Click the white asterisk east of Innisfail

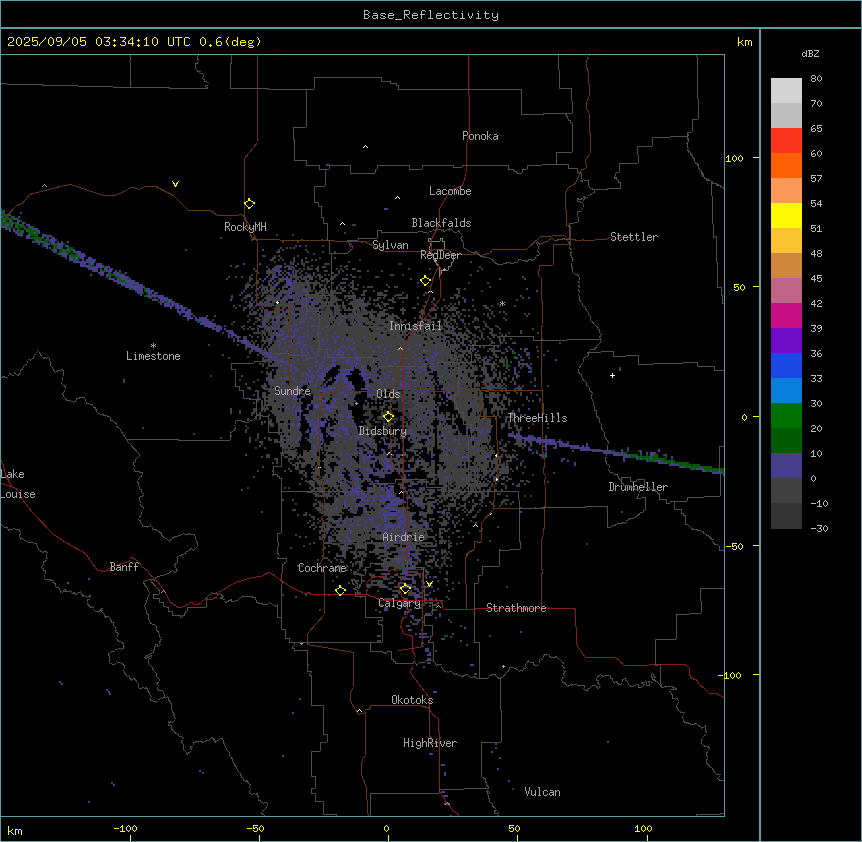[502, 303]
